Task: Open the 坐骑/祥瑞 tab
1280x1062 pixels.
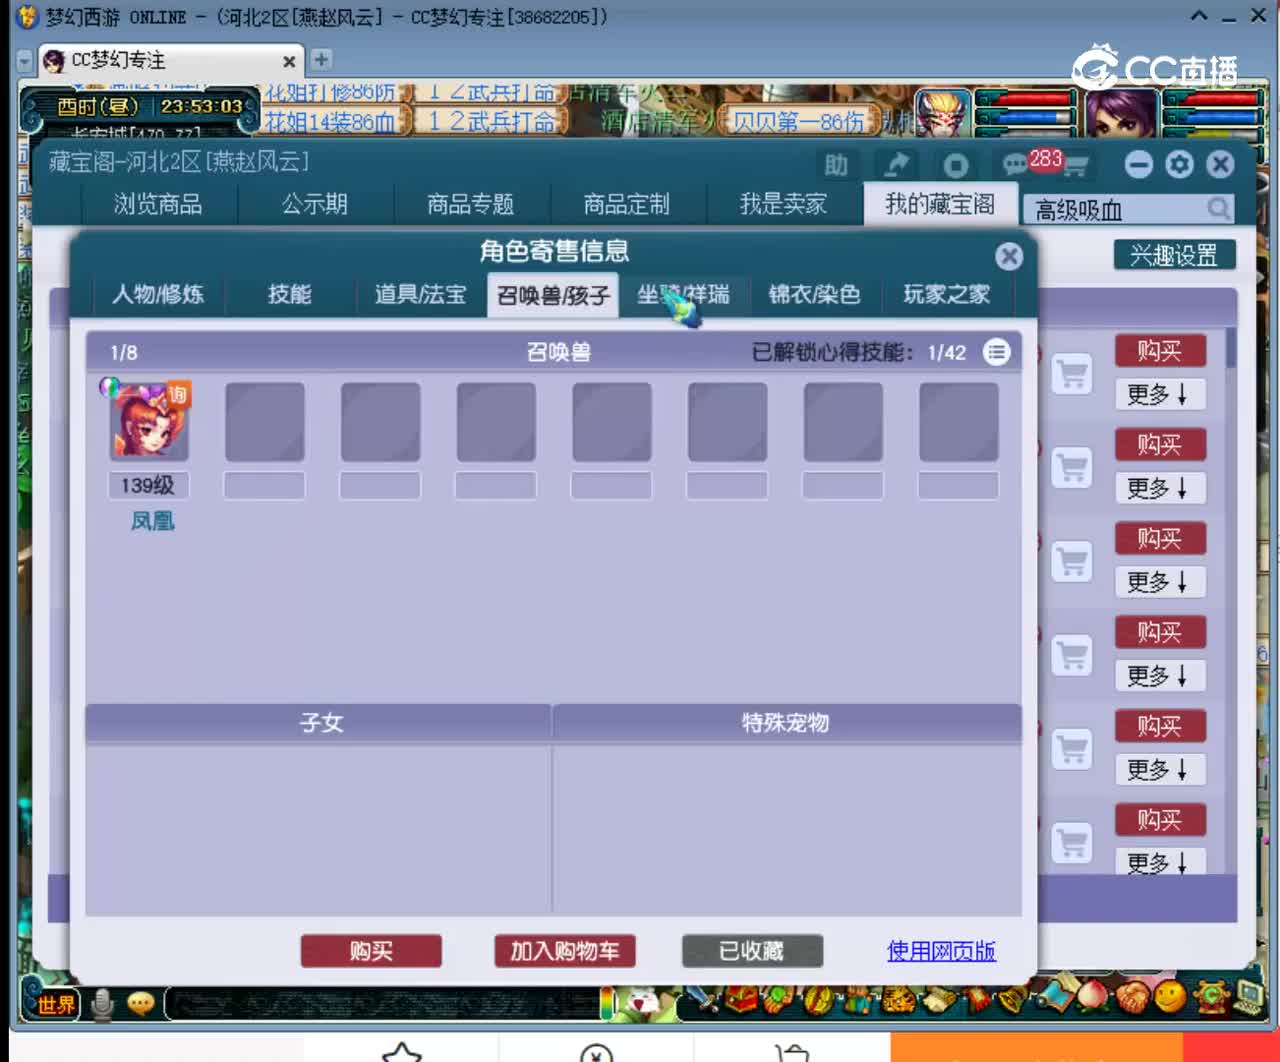Action: coord(684,295)
